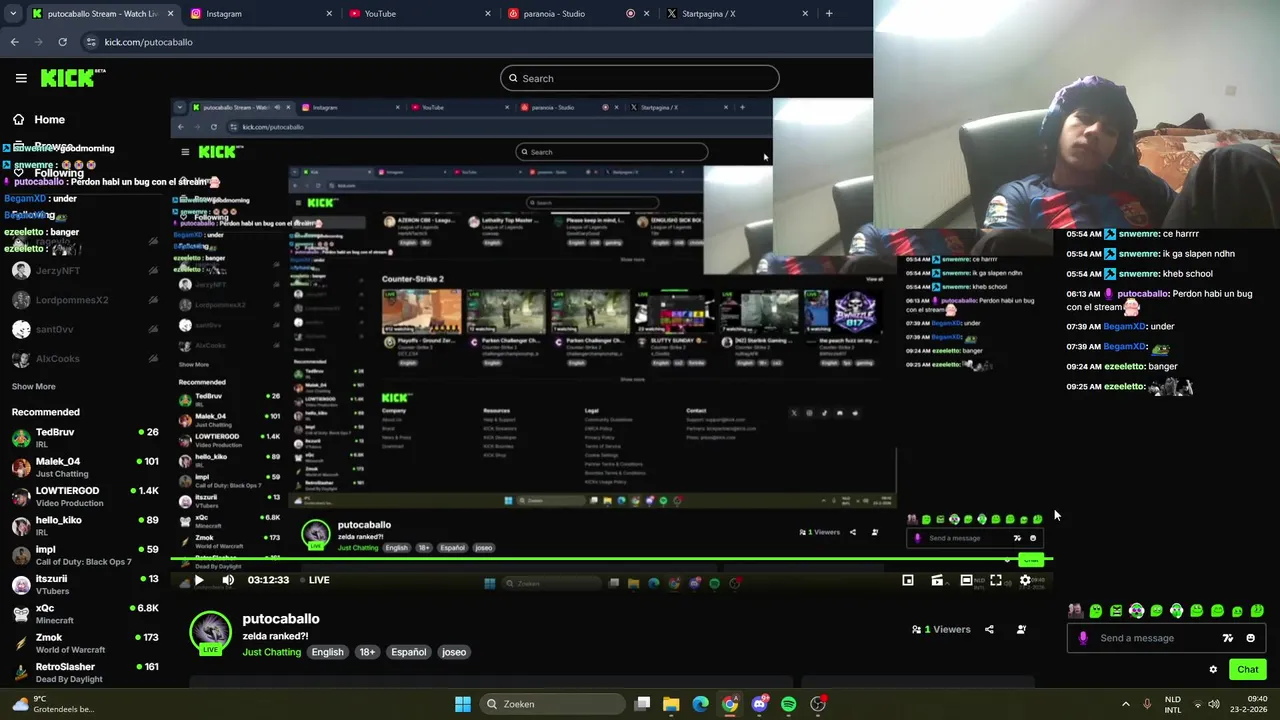Insert the first quick emote photo

pyautogui.click(x=1075, y=611)
